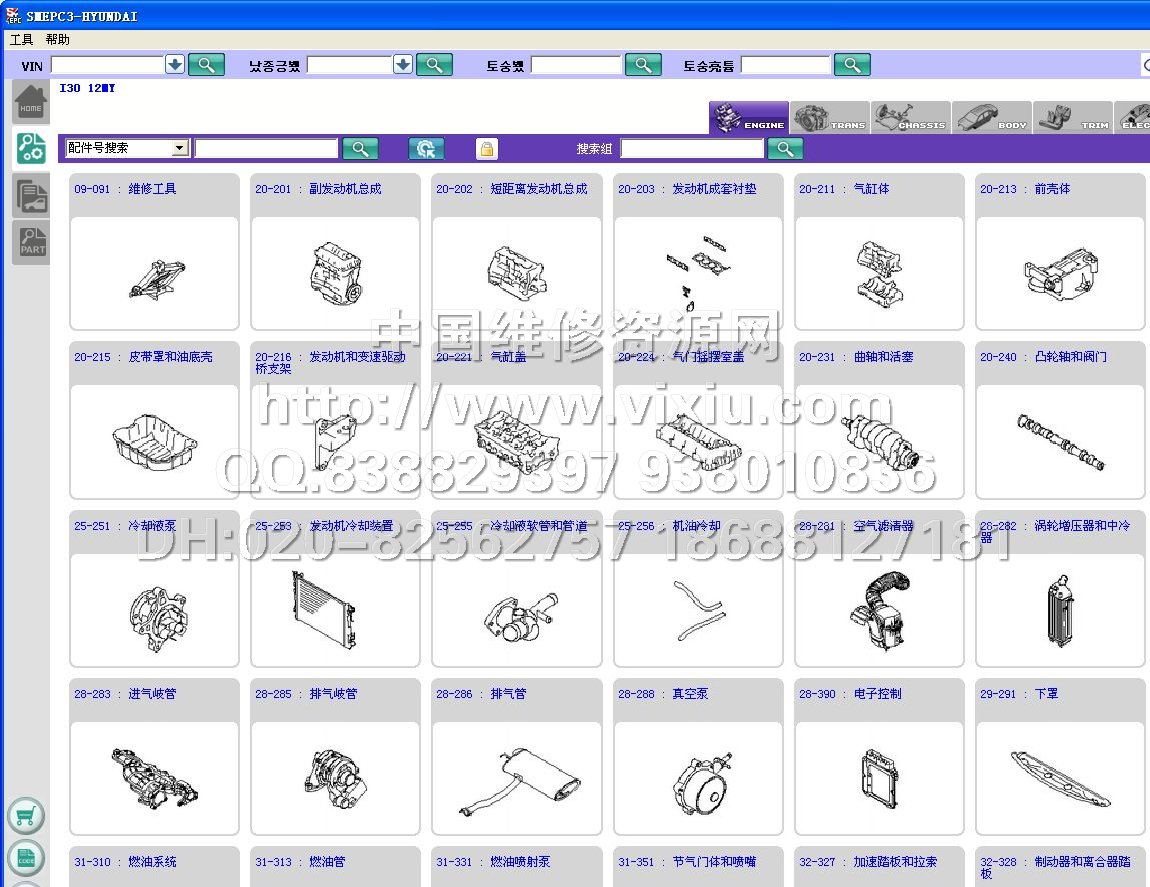
Task: Click the HOME icon in the sidebar
Action: tap(31, 104)
